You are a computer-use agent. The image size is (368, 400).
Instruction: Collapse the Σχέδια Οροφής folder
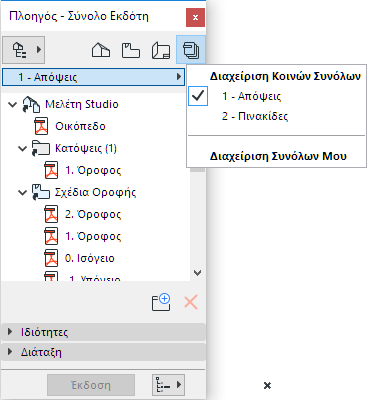(x=23, y=192)
